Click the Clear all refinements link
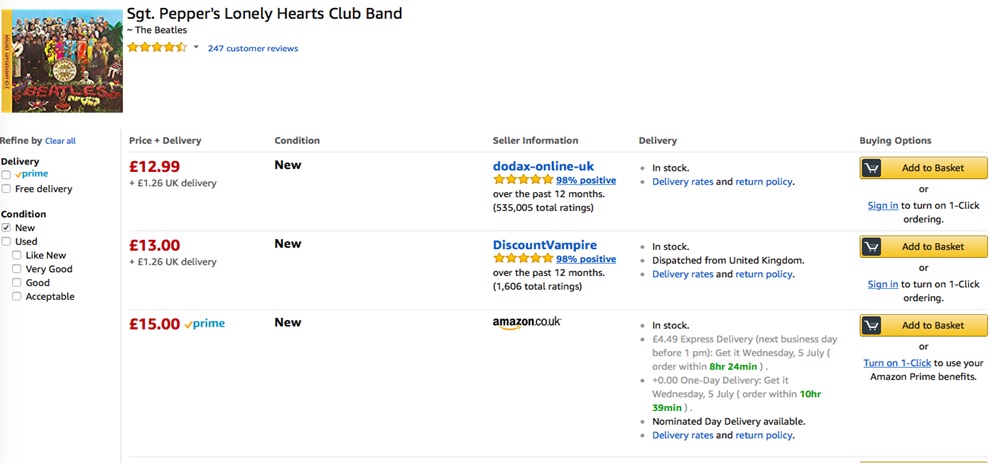 click(x=60, y=141)
